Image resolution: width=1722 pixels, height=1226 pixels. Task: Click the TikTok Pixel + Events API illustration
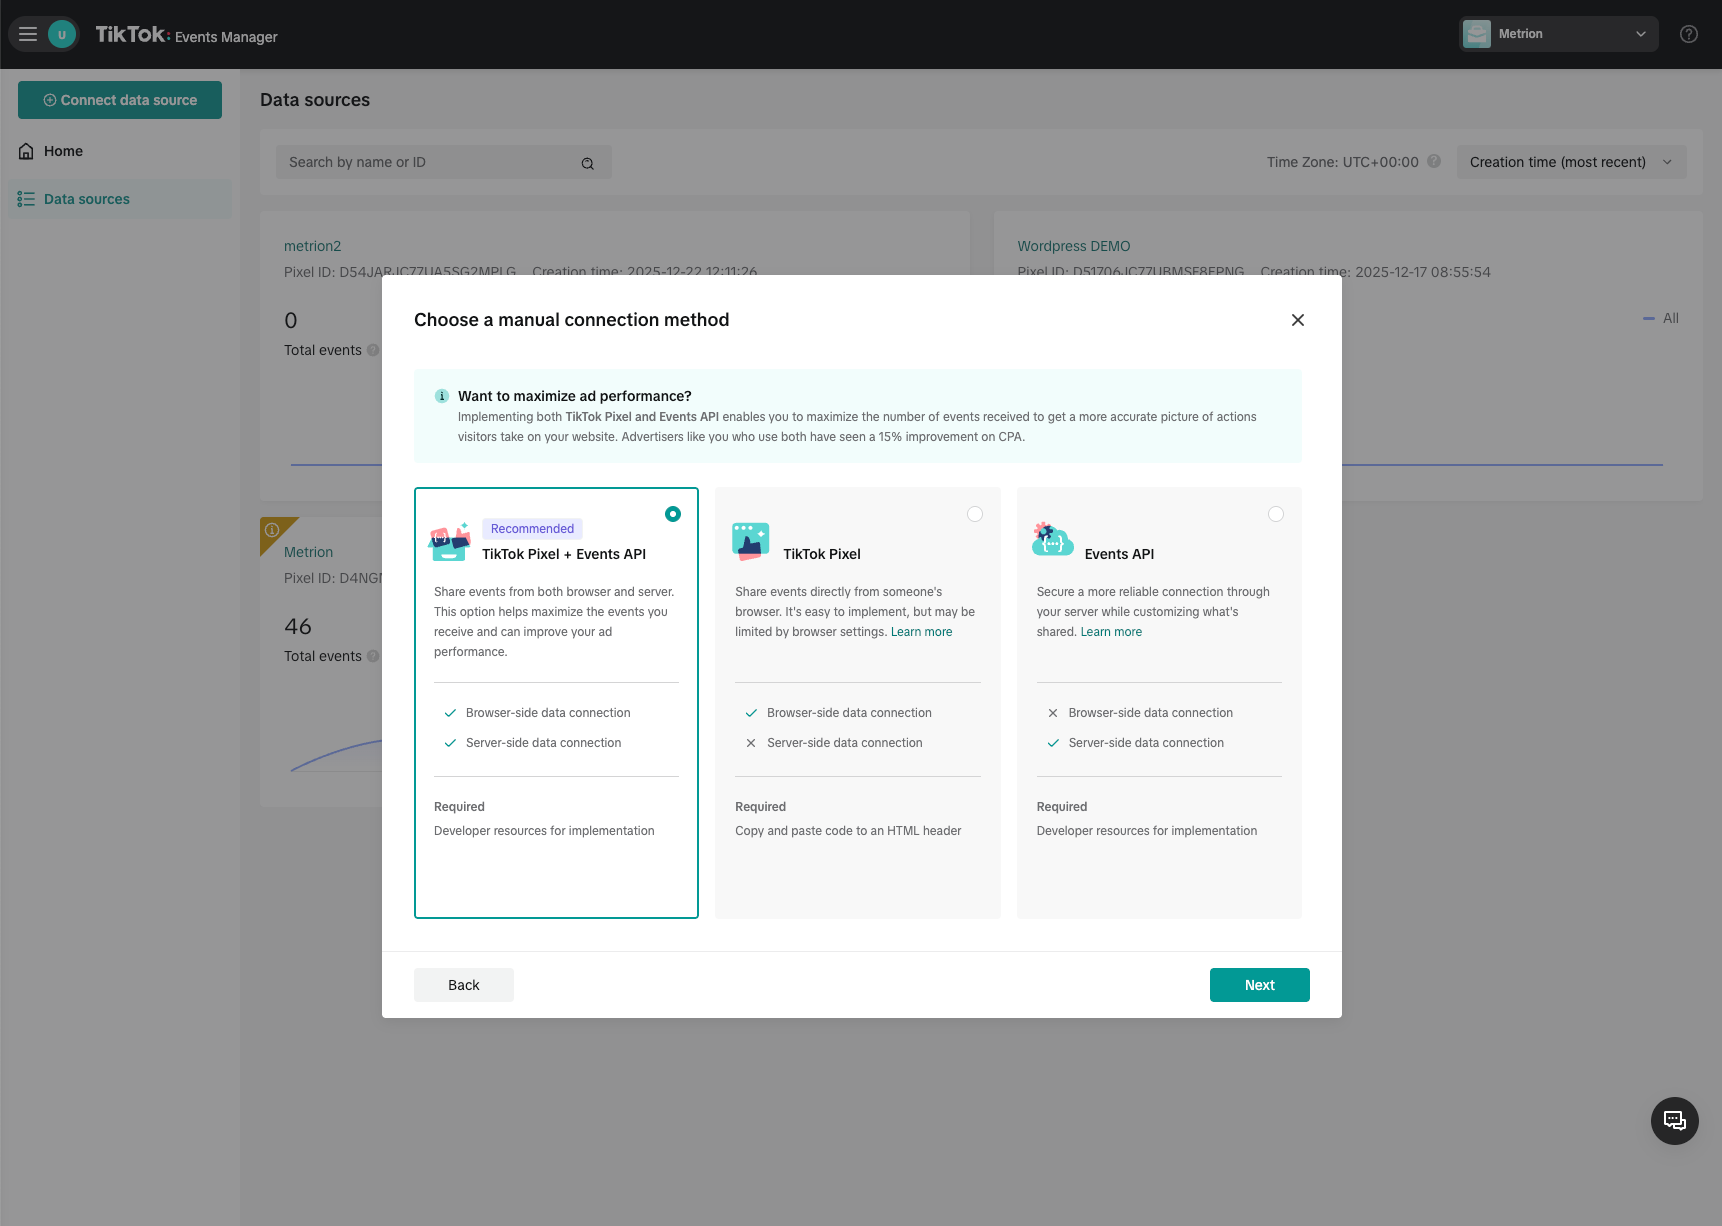coord(450,541)
